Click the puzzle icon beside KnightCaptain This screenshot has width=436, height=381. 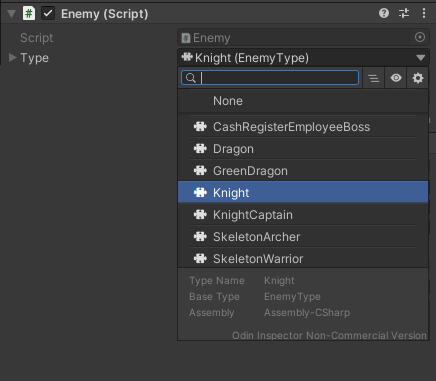tap(200, 215)
